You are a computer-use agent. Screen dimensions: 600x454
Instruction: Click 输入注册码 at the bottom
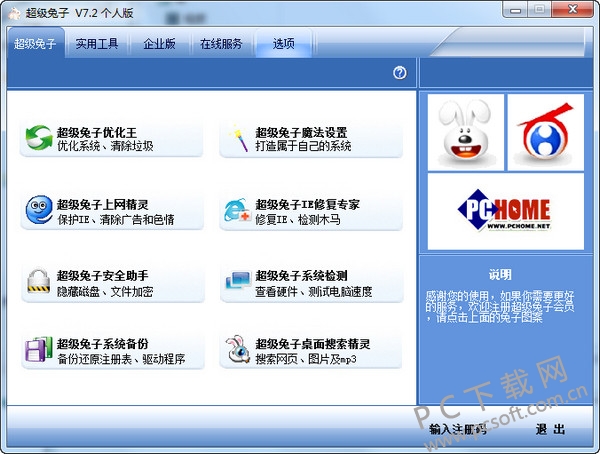[458, 429]
